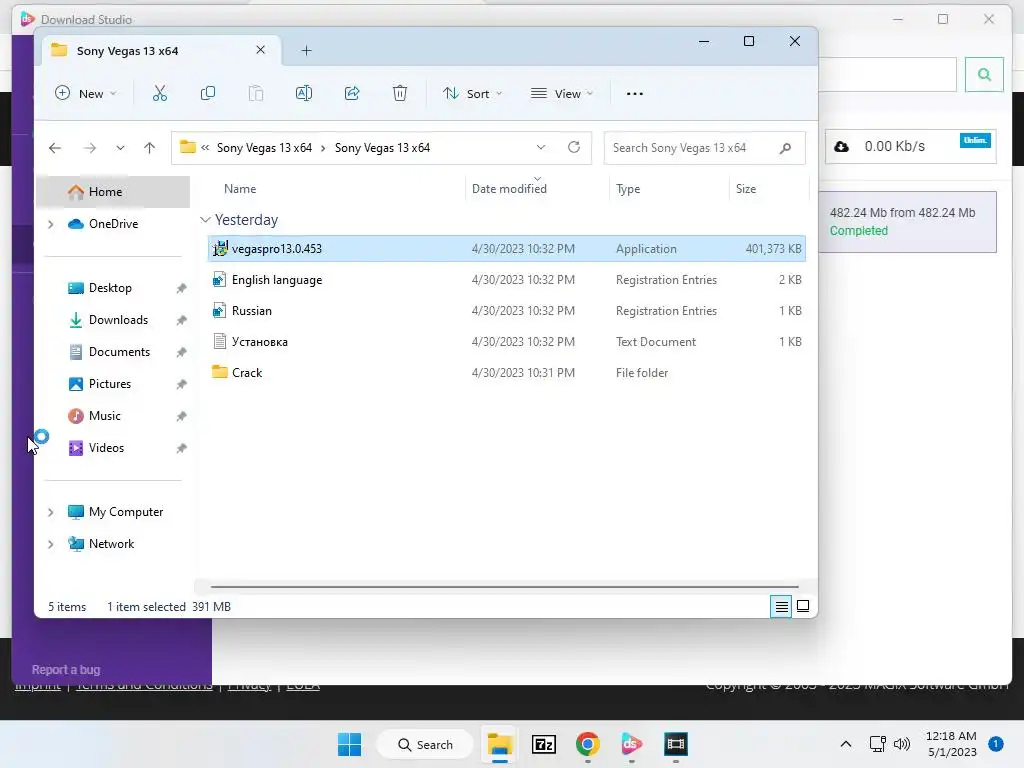
Task: Open the New item dropdown
Action: click(x=86, y=93)
